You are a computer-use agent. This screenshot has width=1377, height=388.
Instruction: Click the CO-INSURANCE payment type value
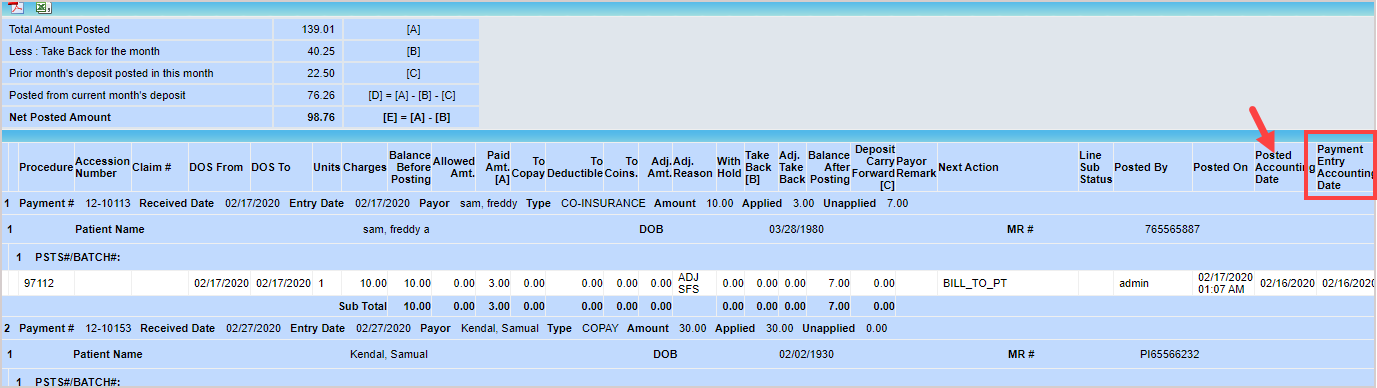(602, 203)
